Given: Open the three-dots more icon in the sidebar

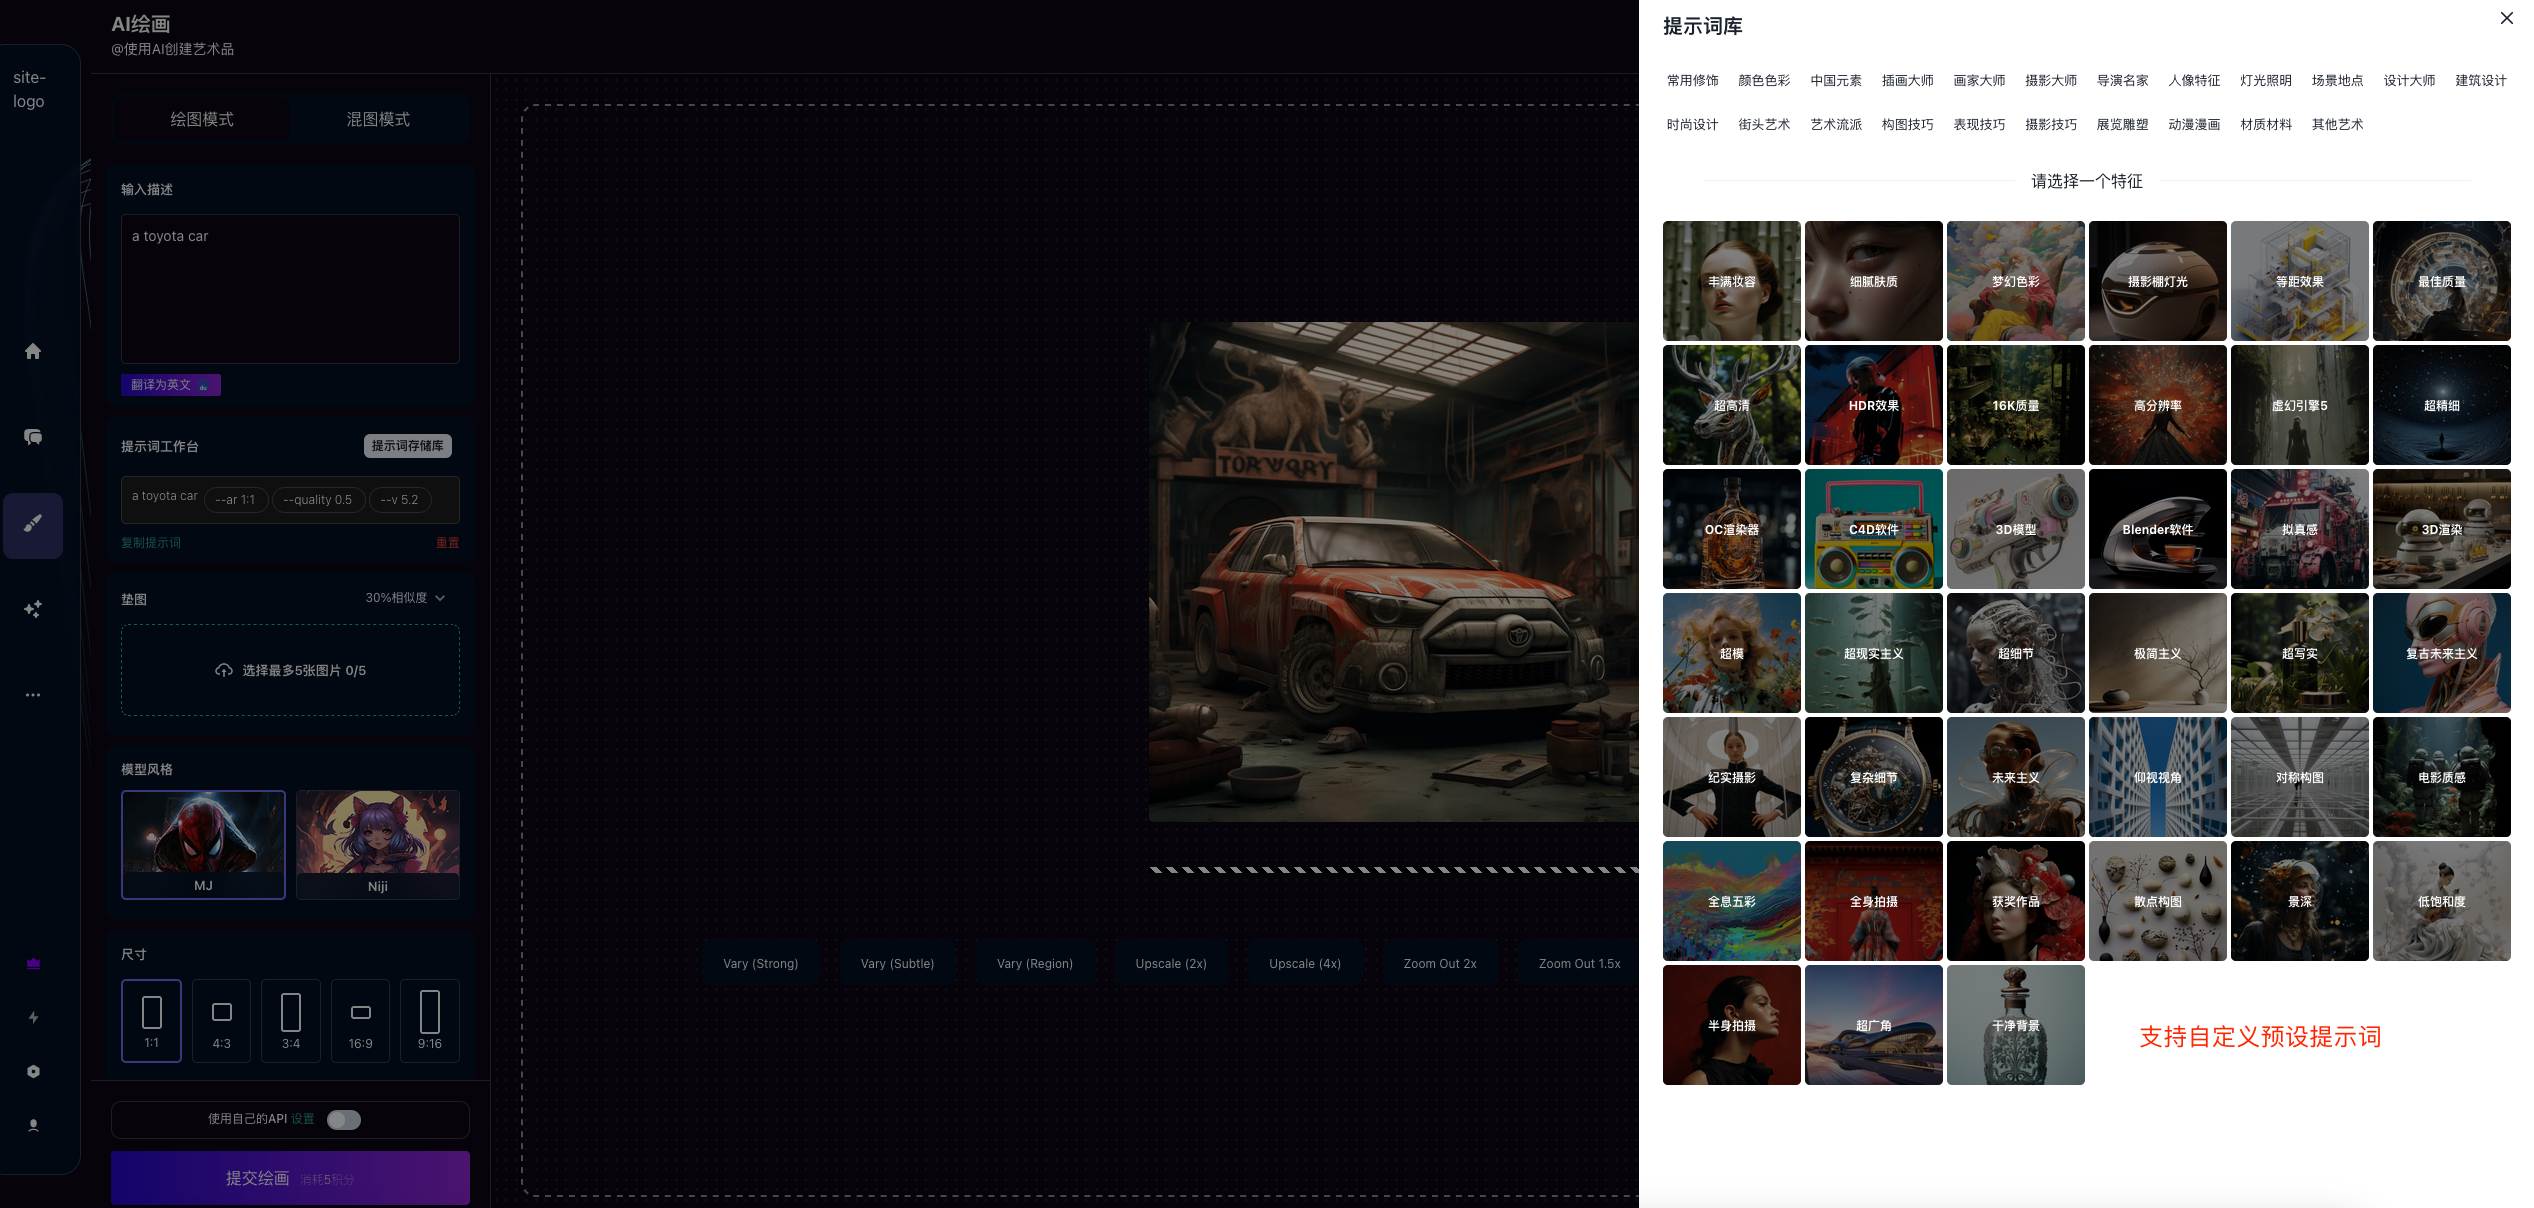Looking at the screenshot, I should coord(33,695).
